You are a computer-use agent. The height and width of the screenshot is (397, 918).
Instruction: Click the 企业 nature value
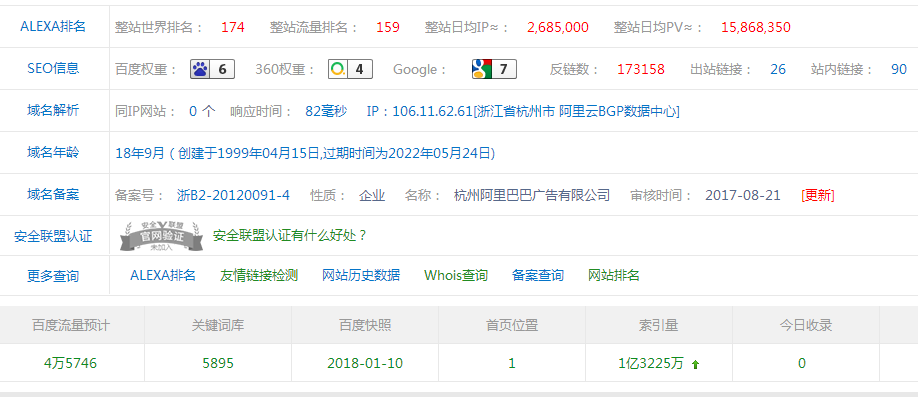coord(372,195)
